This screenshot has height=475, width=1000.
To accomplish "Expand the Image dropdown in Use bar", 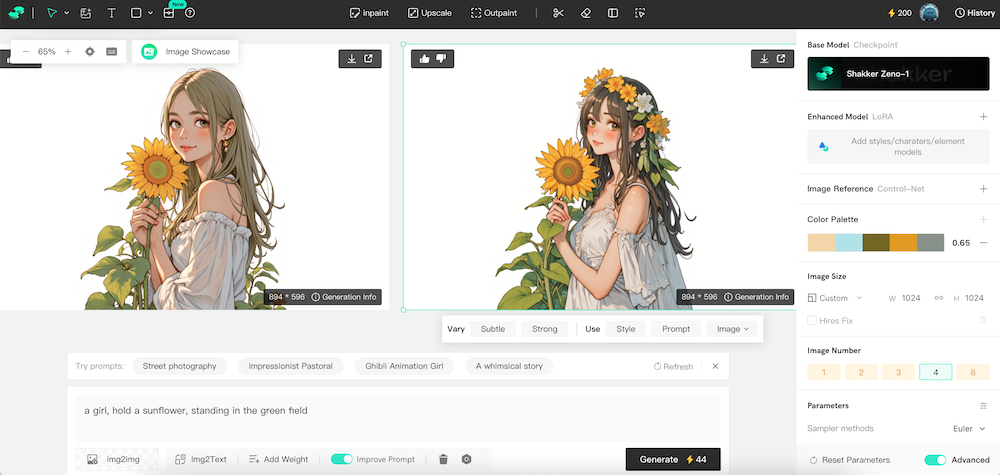I will 733,329.
